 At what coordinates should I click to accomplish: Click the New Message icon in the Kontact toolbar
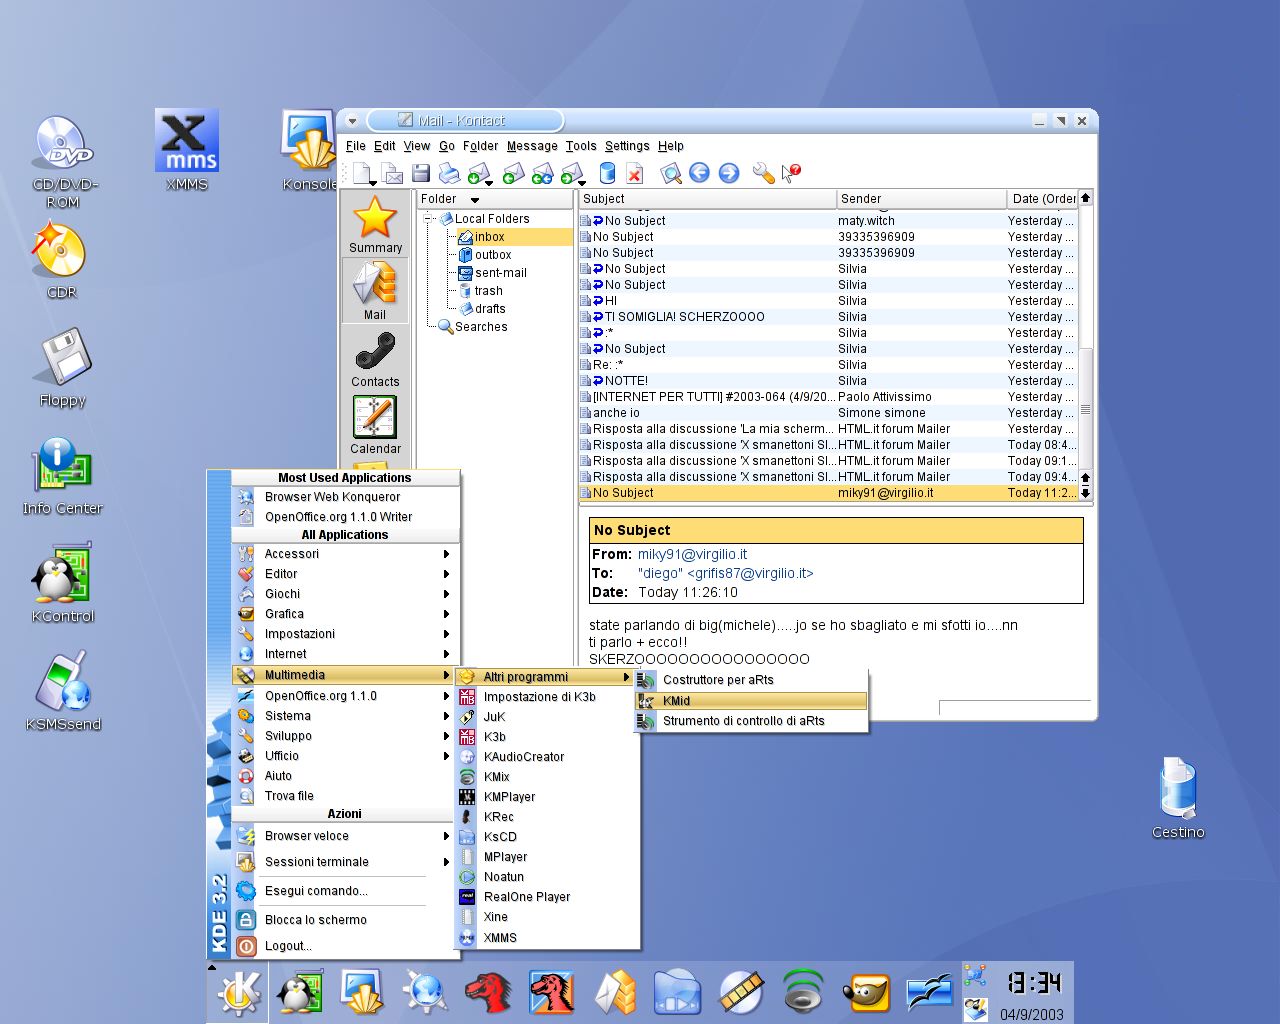[361, 173]
